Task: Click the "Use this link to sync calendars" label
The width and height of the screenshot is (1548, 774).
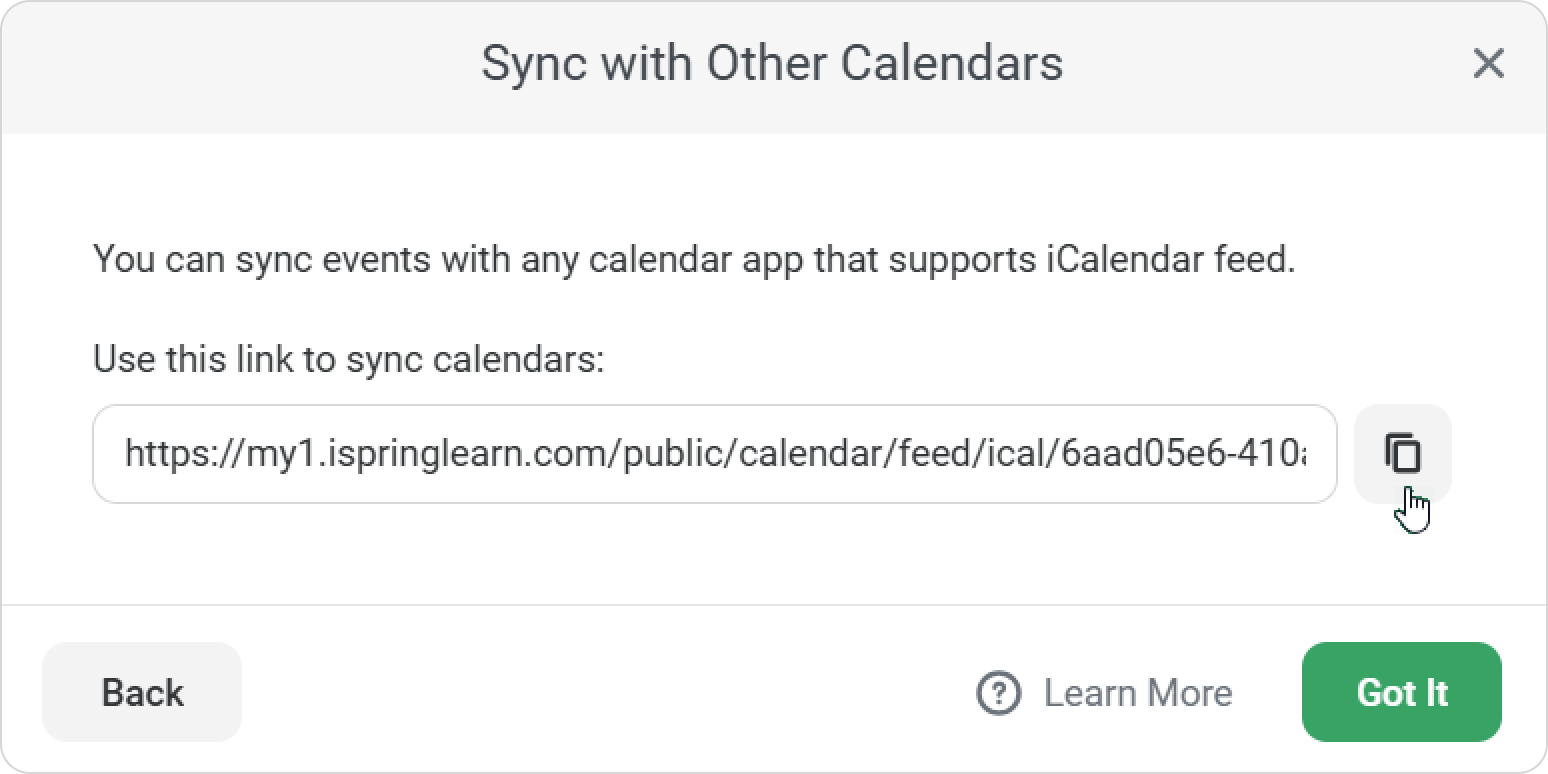Action: pyautogui.click(x=349, y=359)
